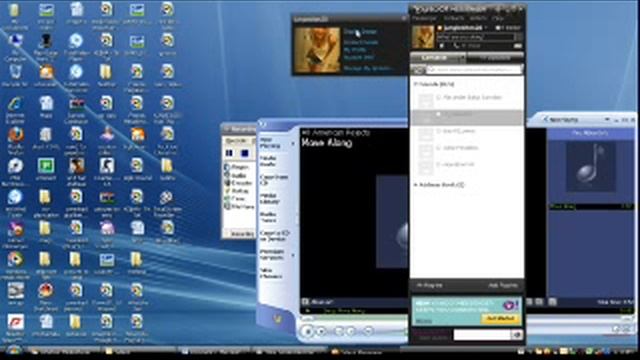The width and height of the screenshot is (640, 360).
Task: Open Actions menu in Yahoo Messenger
Action: pyautogui.click(x=478, y=18)
